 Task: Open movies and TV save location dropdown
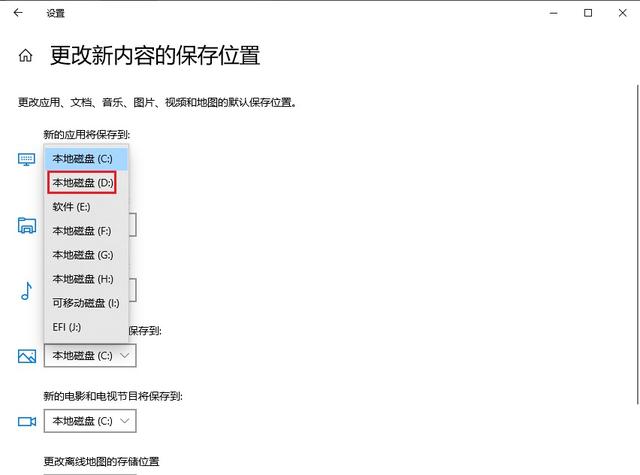90,421
